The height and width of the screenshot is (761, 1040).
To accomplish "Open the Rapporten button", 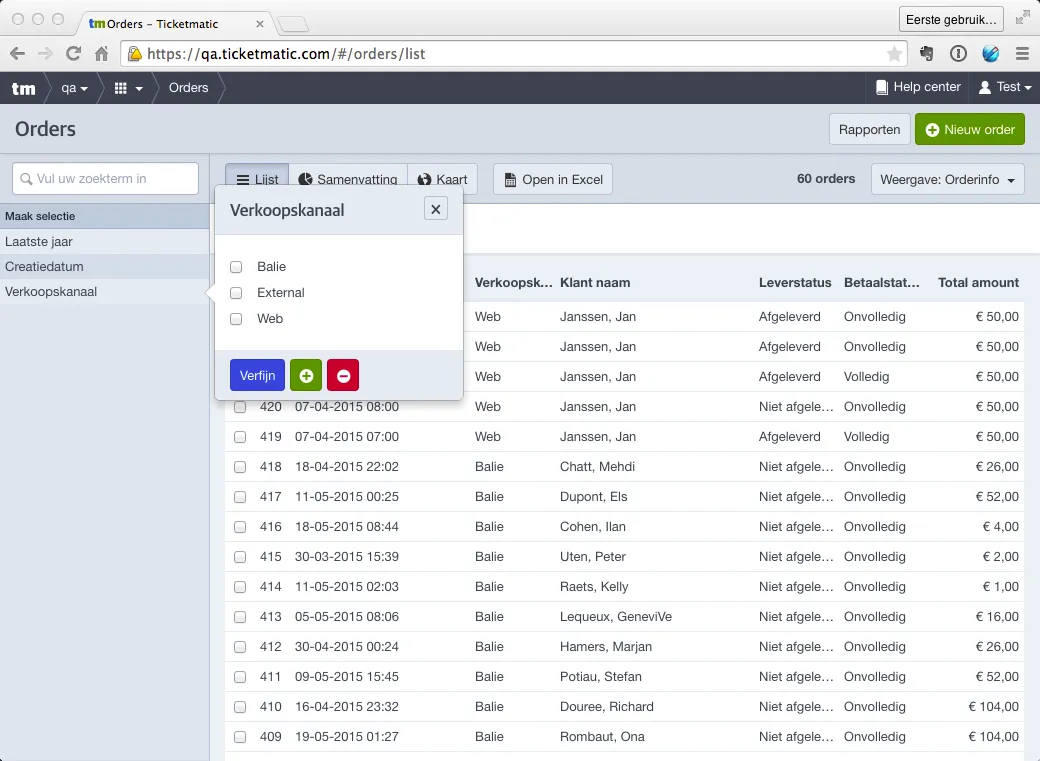I will pyautogui.click(x=869, y=129).
